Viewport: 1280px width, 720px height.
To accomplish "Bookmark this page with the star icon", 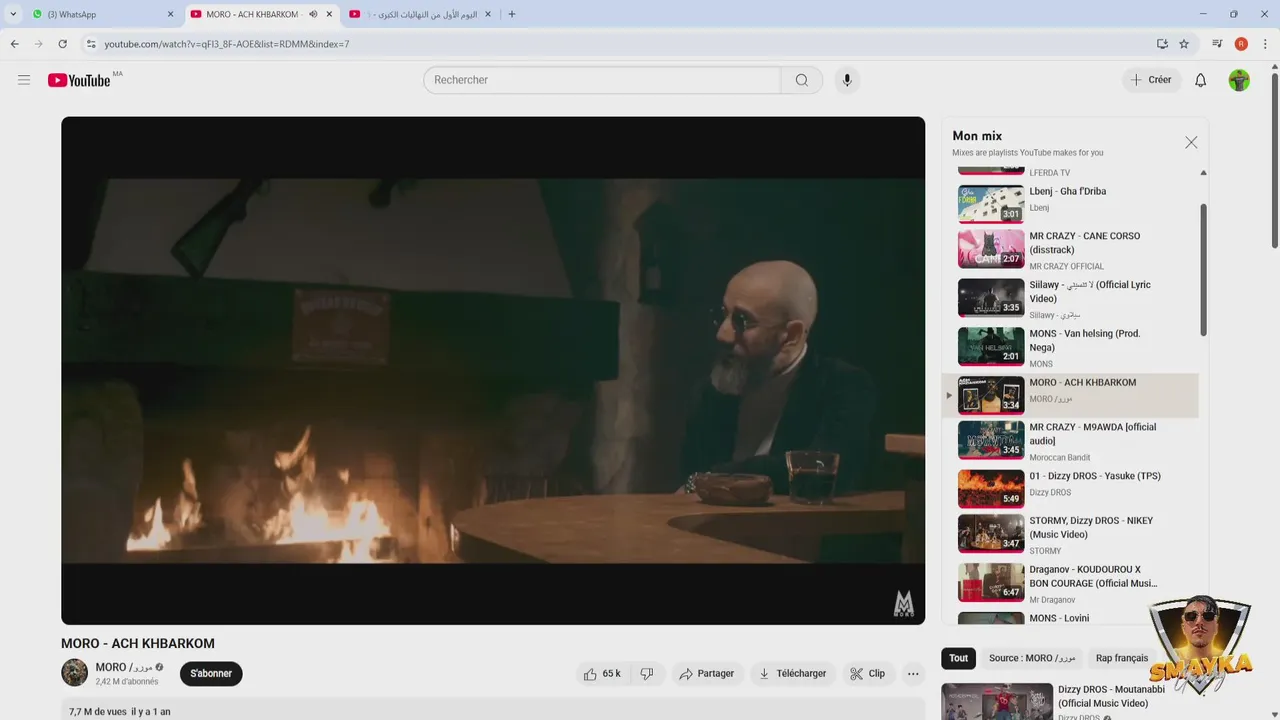I will (x=1184, y=44).
